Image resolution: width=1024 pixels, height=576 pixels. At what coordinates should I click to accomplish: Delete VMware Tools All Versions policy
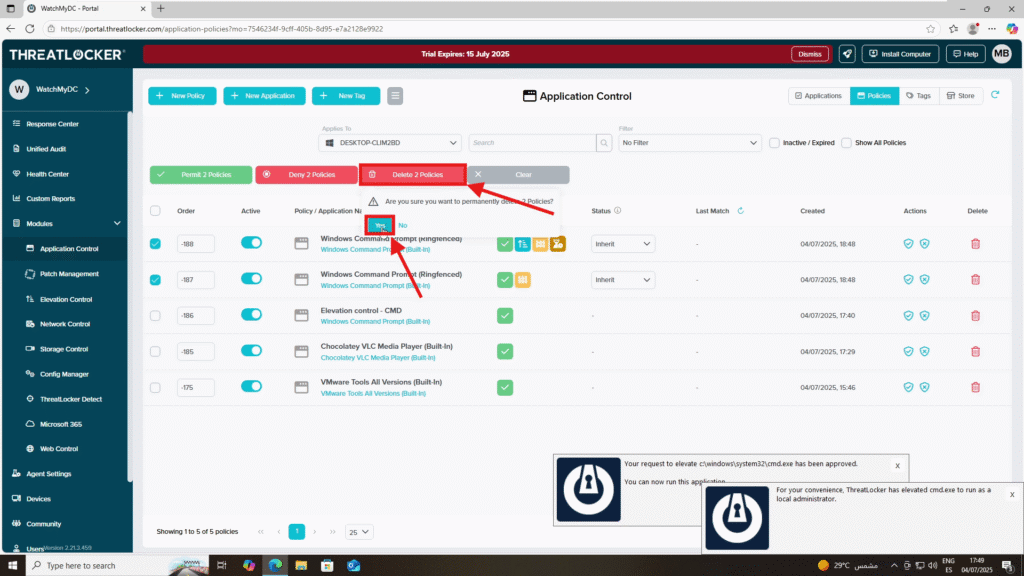(x=975, y=387)
